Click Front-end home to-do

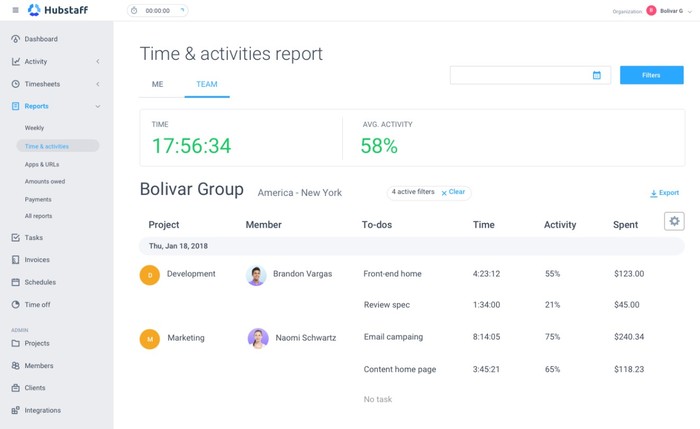click(x=392, y=274)
